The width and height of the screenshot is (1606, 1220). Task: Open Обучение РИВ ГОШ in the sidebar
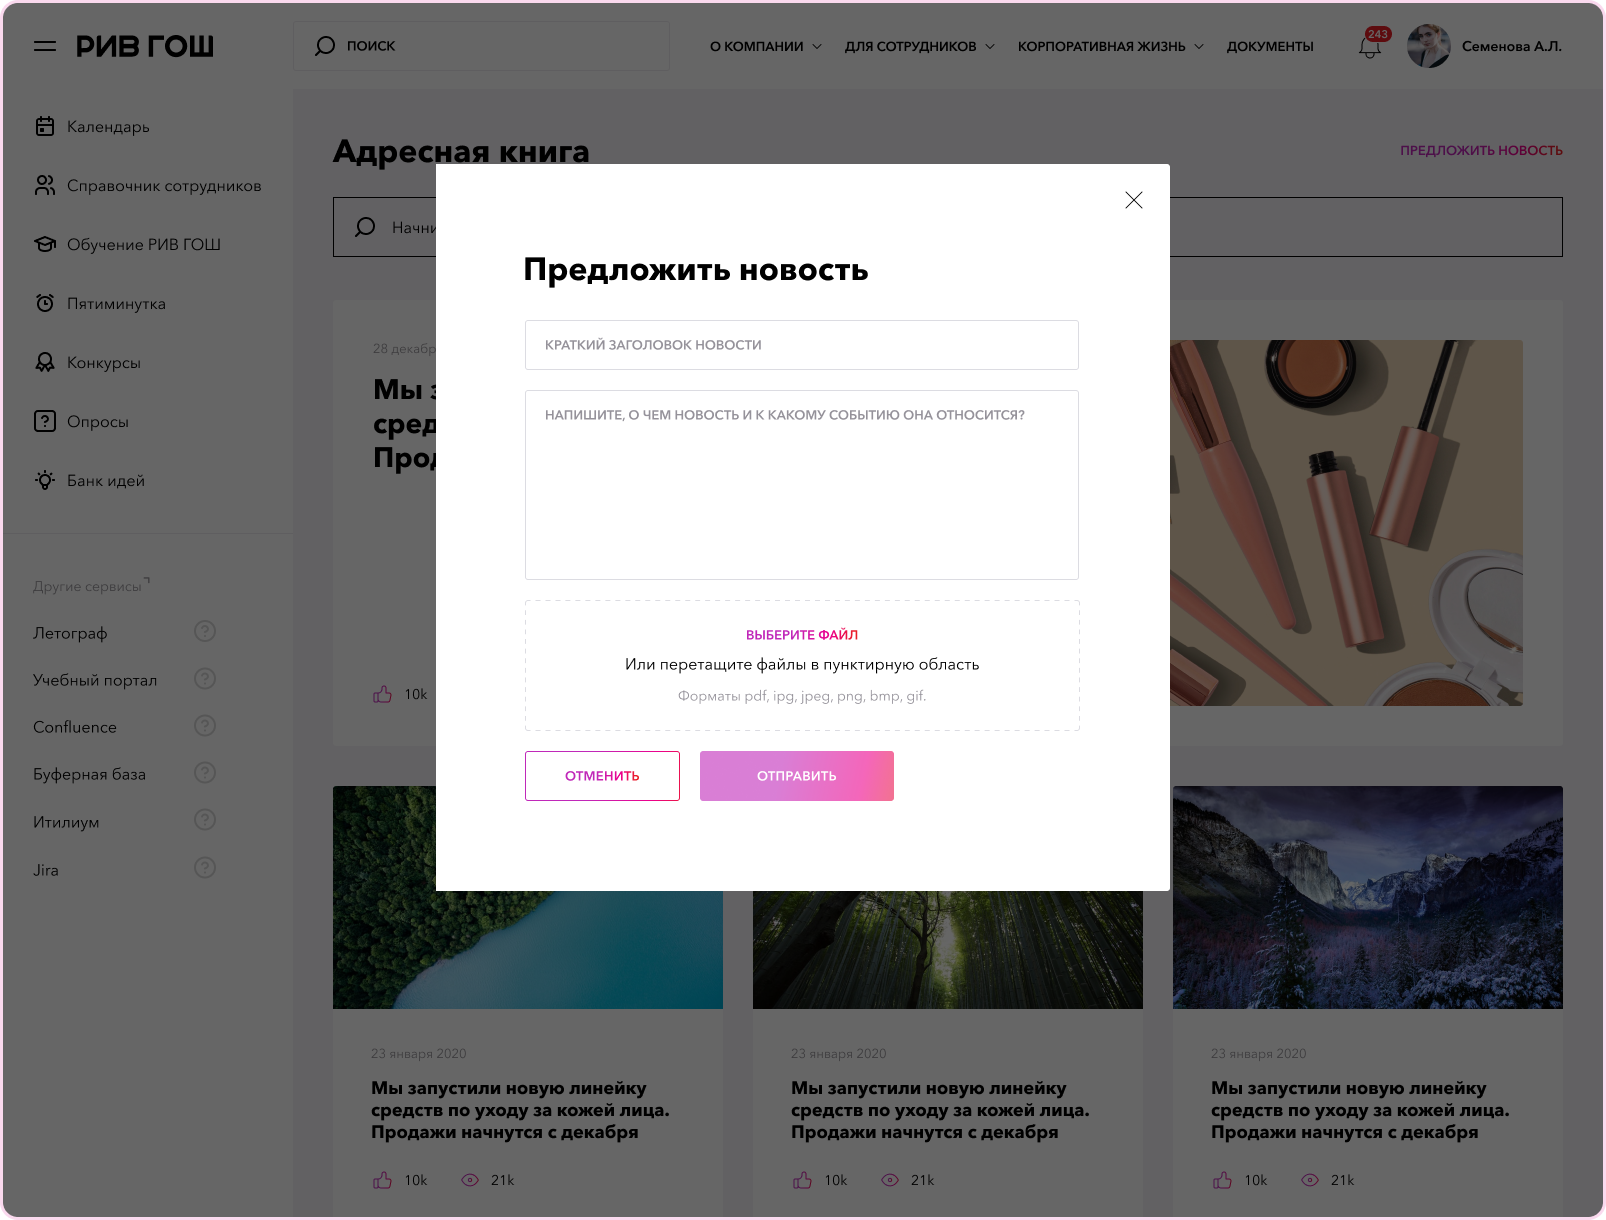[144, 244]
